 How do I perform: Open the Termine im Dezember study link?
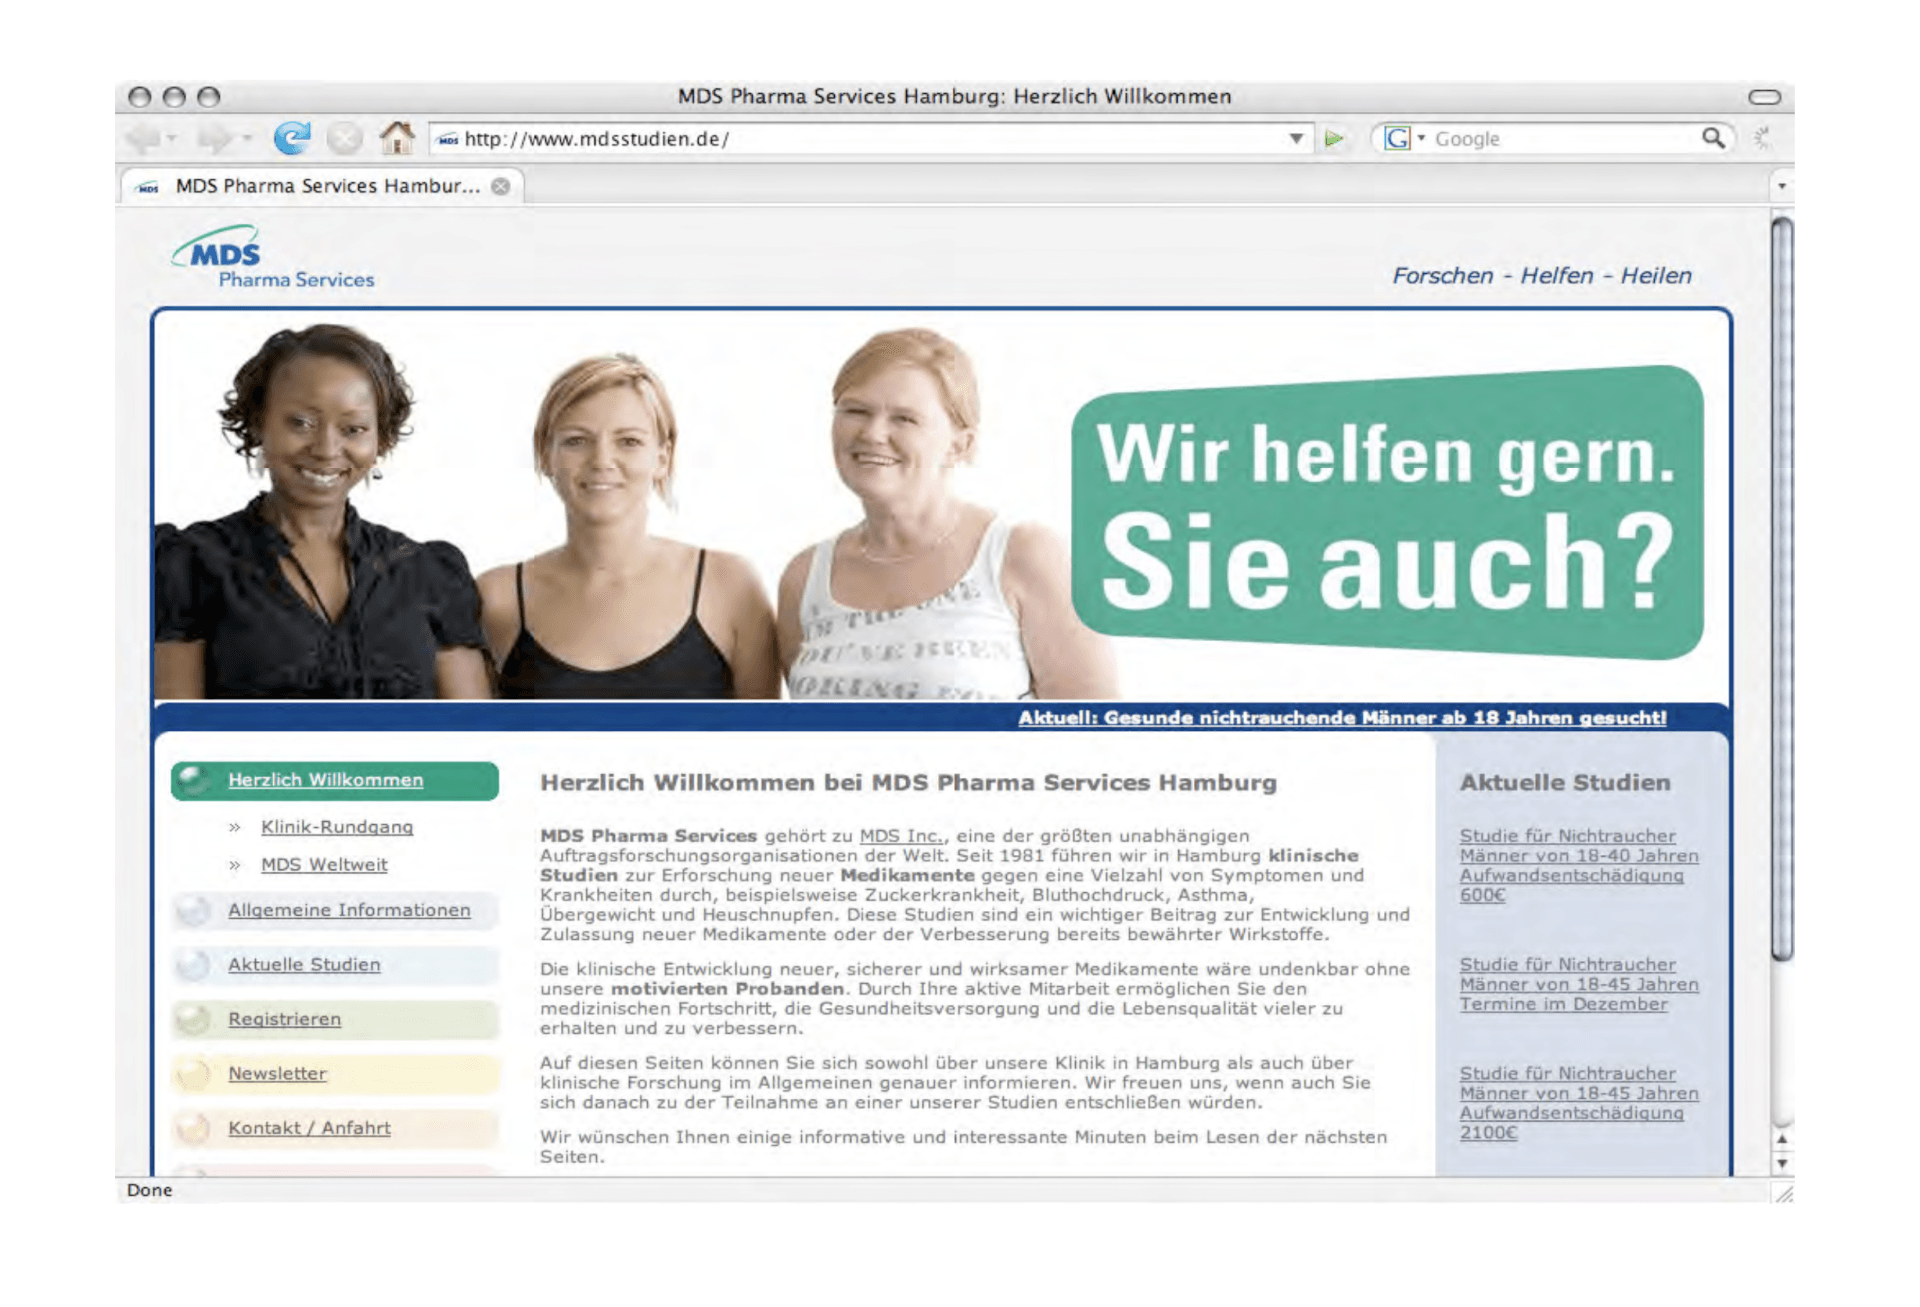tap(1578, 984)
